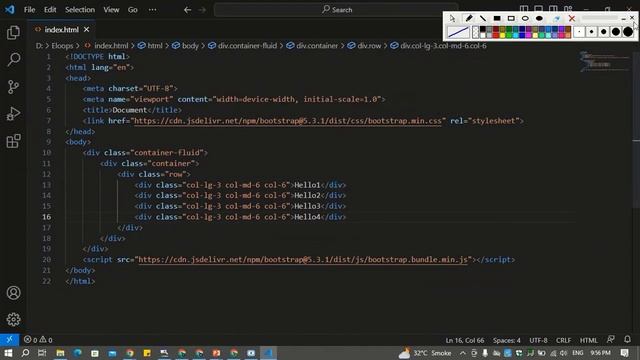Open the Spaces: 4 indentation picker
The width and height of the screenshot is (640, 360).
(507, 340)
